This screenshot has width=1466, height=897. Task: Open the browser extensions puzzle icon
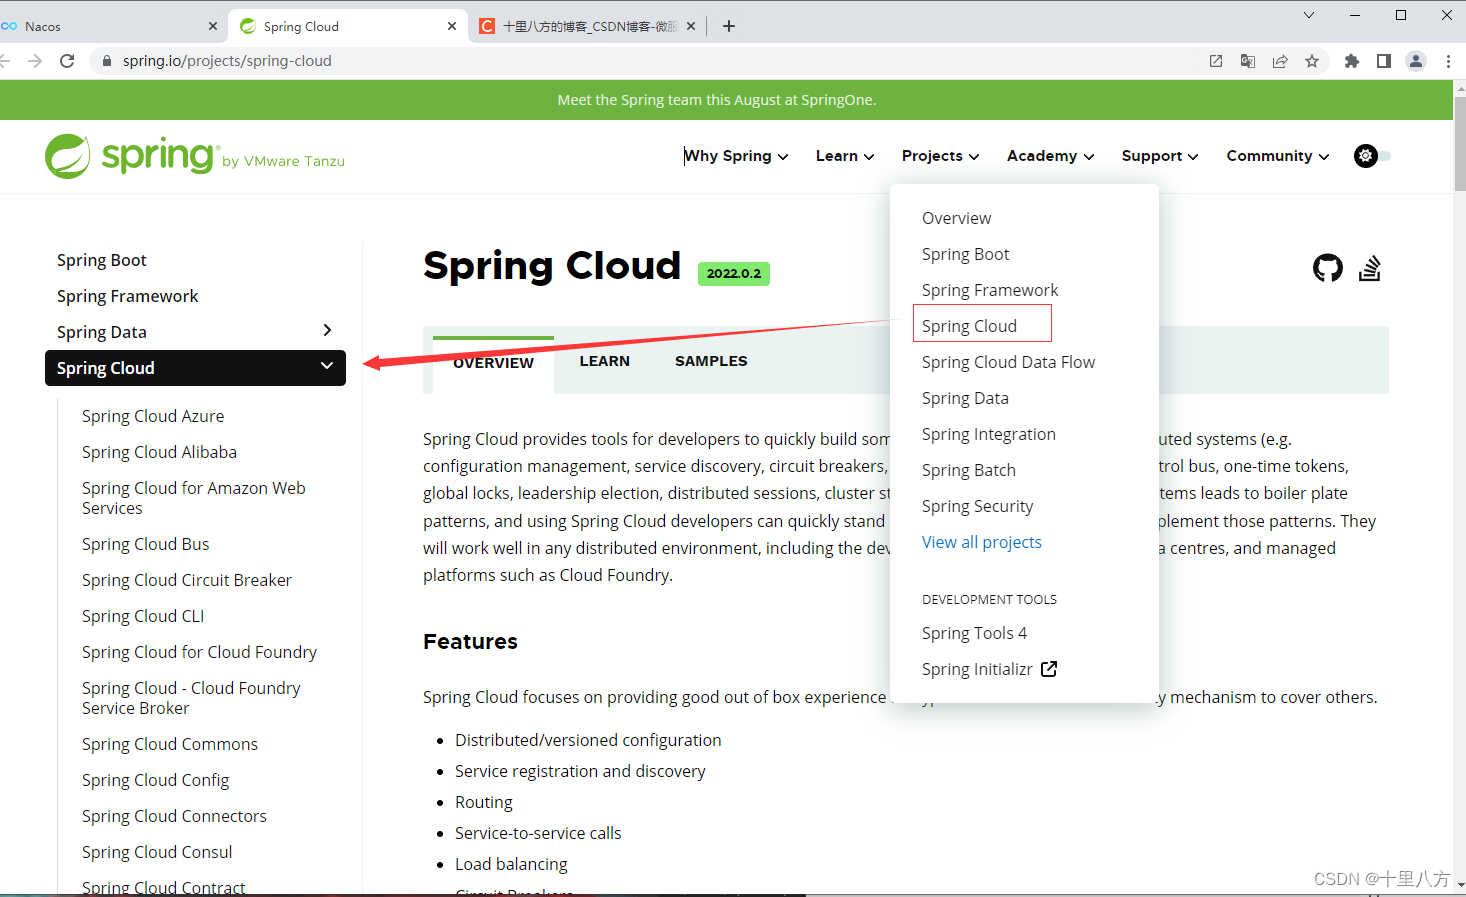[1352, 61]
